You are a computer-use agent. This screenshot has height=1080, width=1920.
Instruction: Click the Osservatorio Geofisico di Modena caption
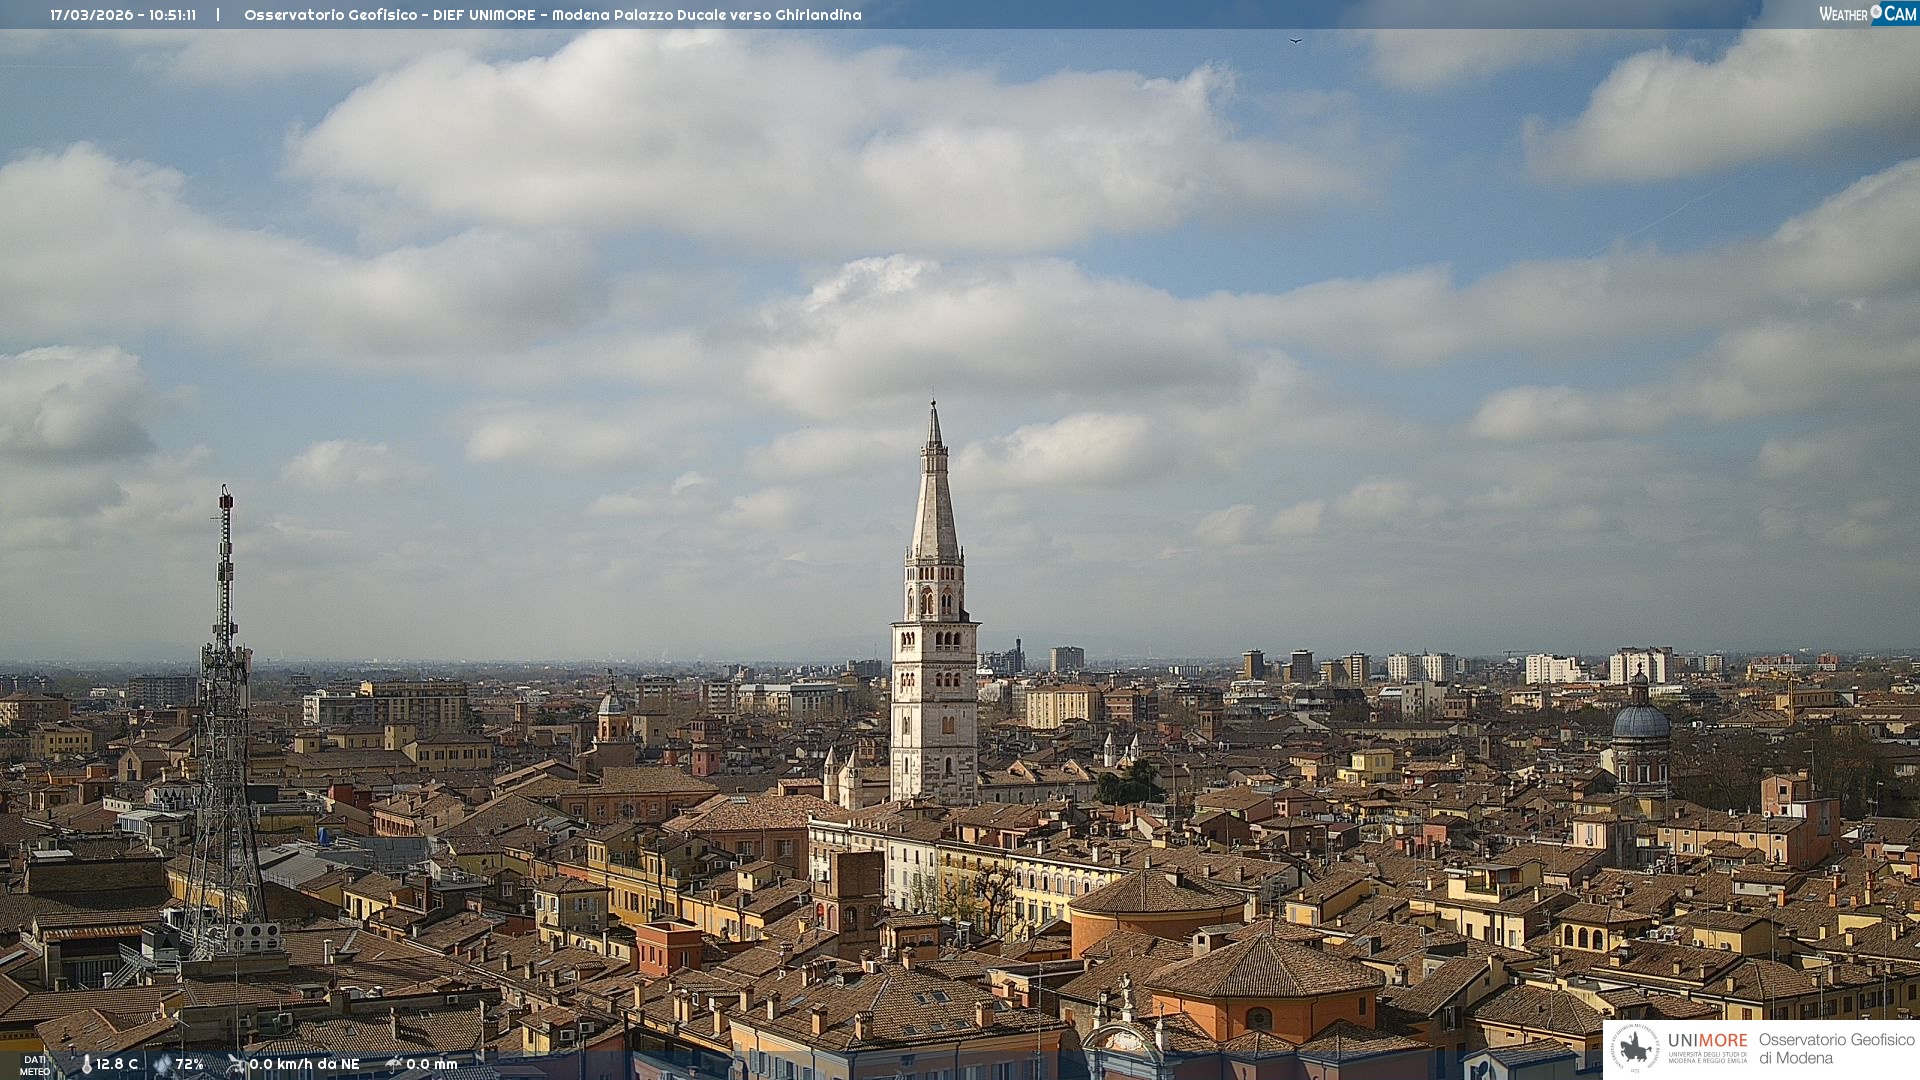click(x=1836, y=1048)
